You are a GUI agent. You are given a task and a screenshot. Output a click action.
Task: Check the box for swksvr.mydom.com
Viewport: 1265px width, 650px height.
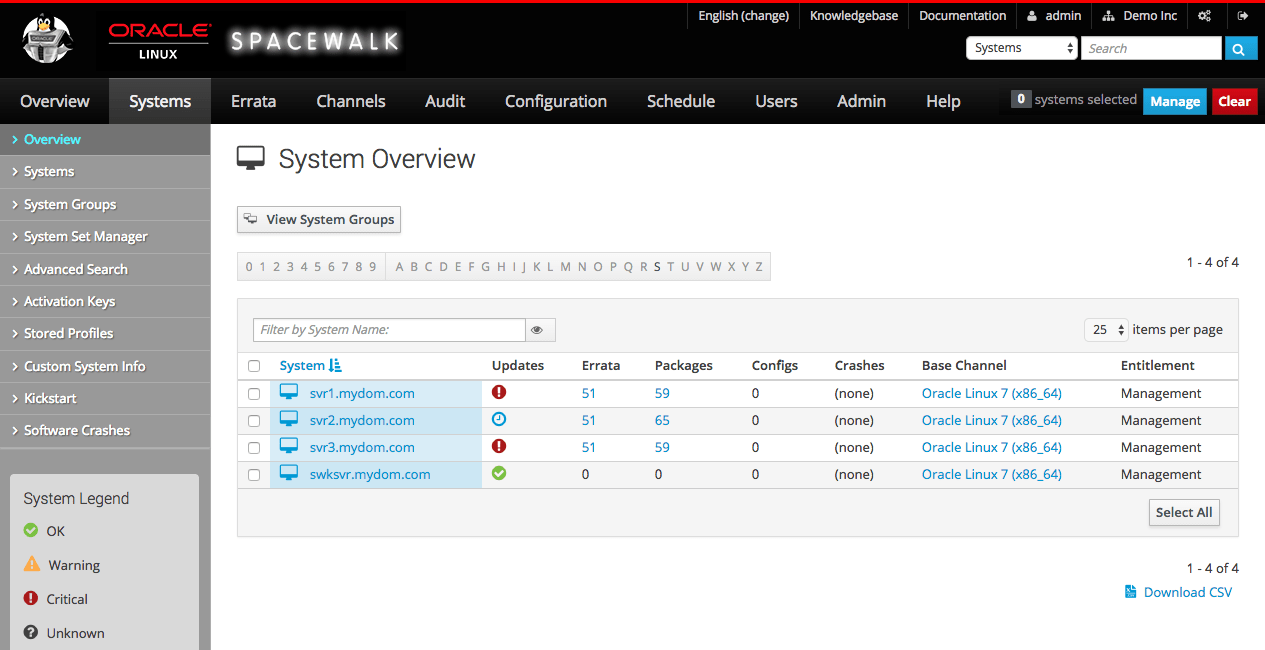tap(254, 475)
